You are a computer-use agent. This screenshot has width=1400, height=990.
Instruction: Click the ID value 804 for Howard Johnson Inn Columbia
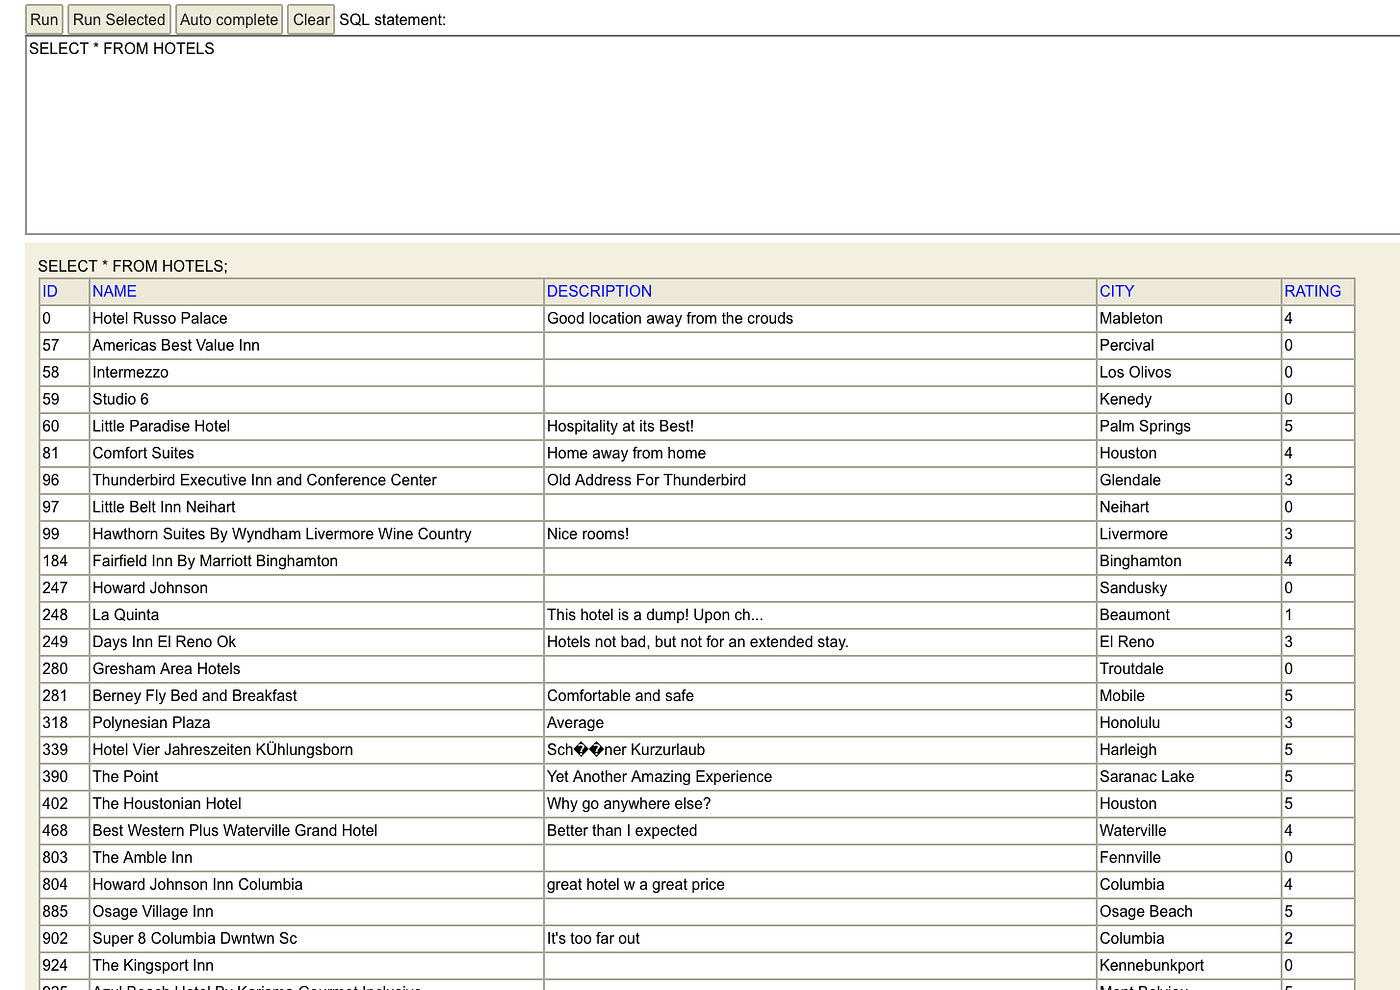(55, 884)
